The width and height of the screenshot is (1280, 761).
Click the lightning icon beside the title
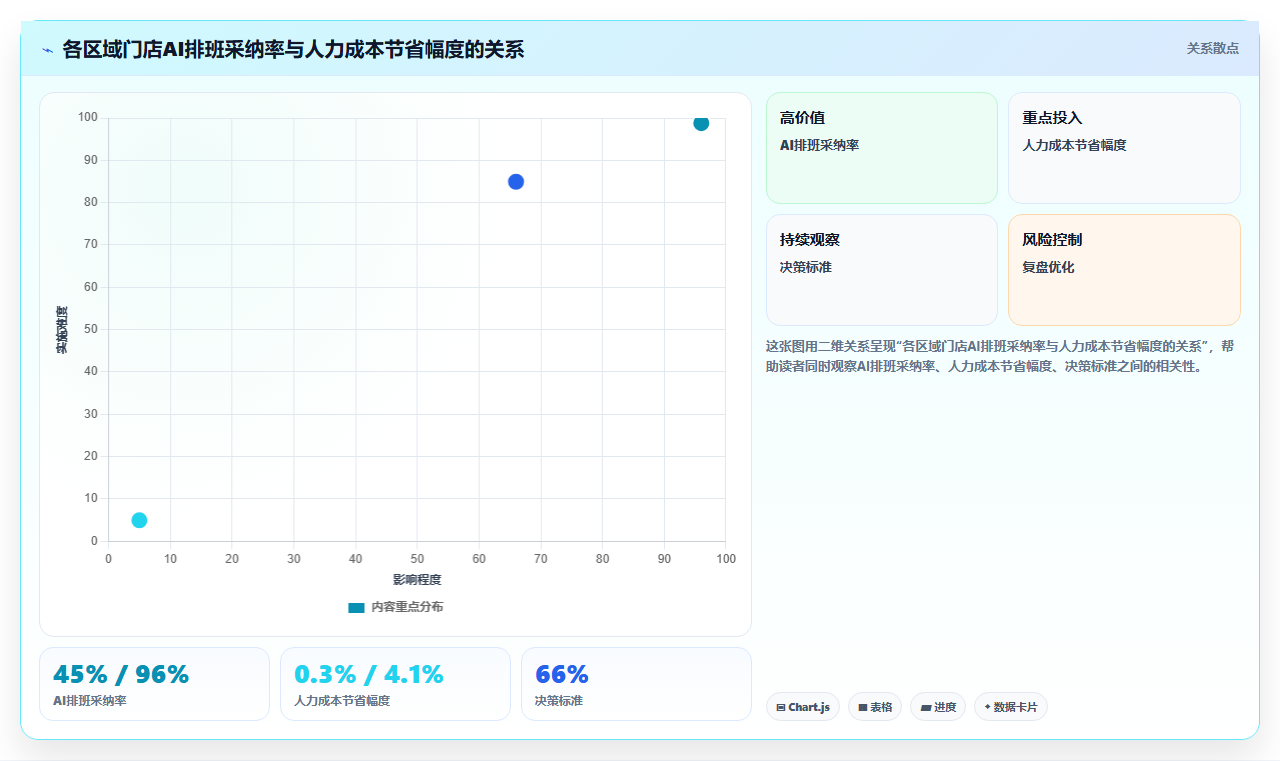click(47, 50)
